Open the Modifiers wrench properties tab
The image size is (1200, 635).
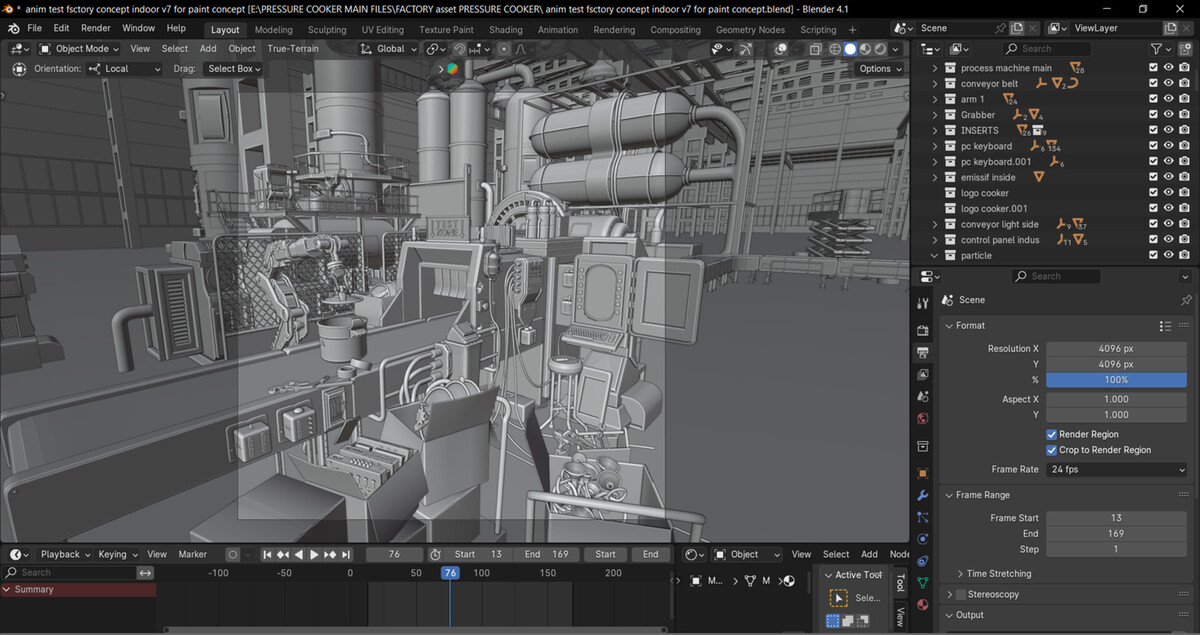[x=922, y=495]
